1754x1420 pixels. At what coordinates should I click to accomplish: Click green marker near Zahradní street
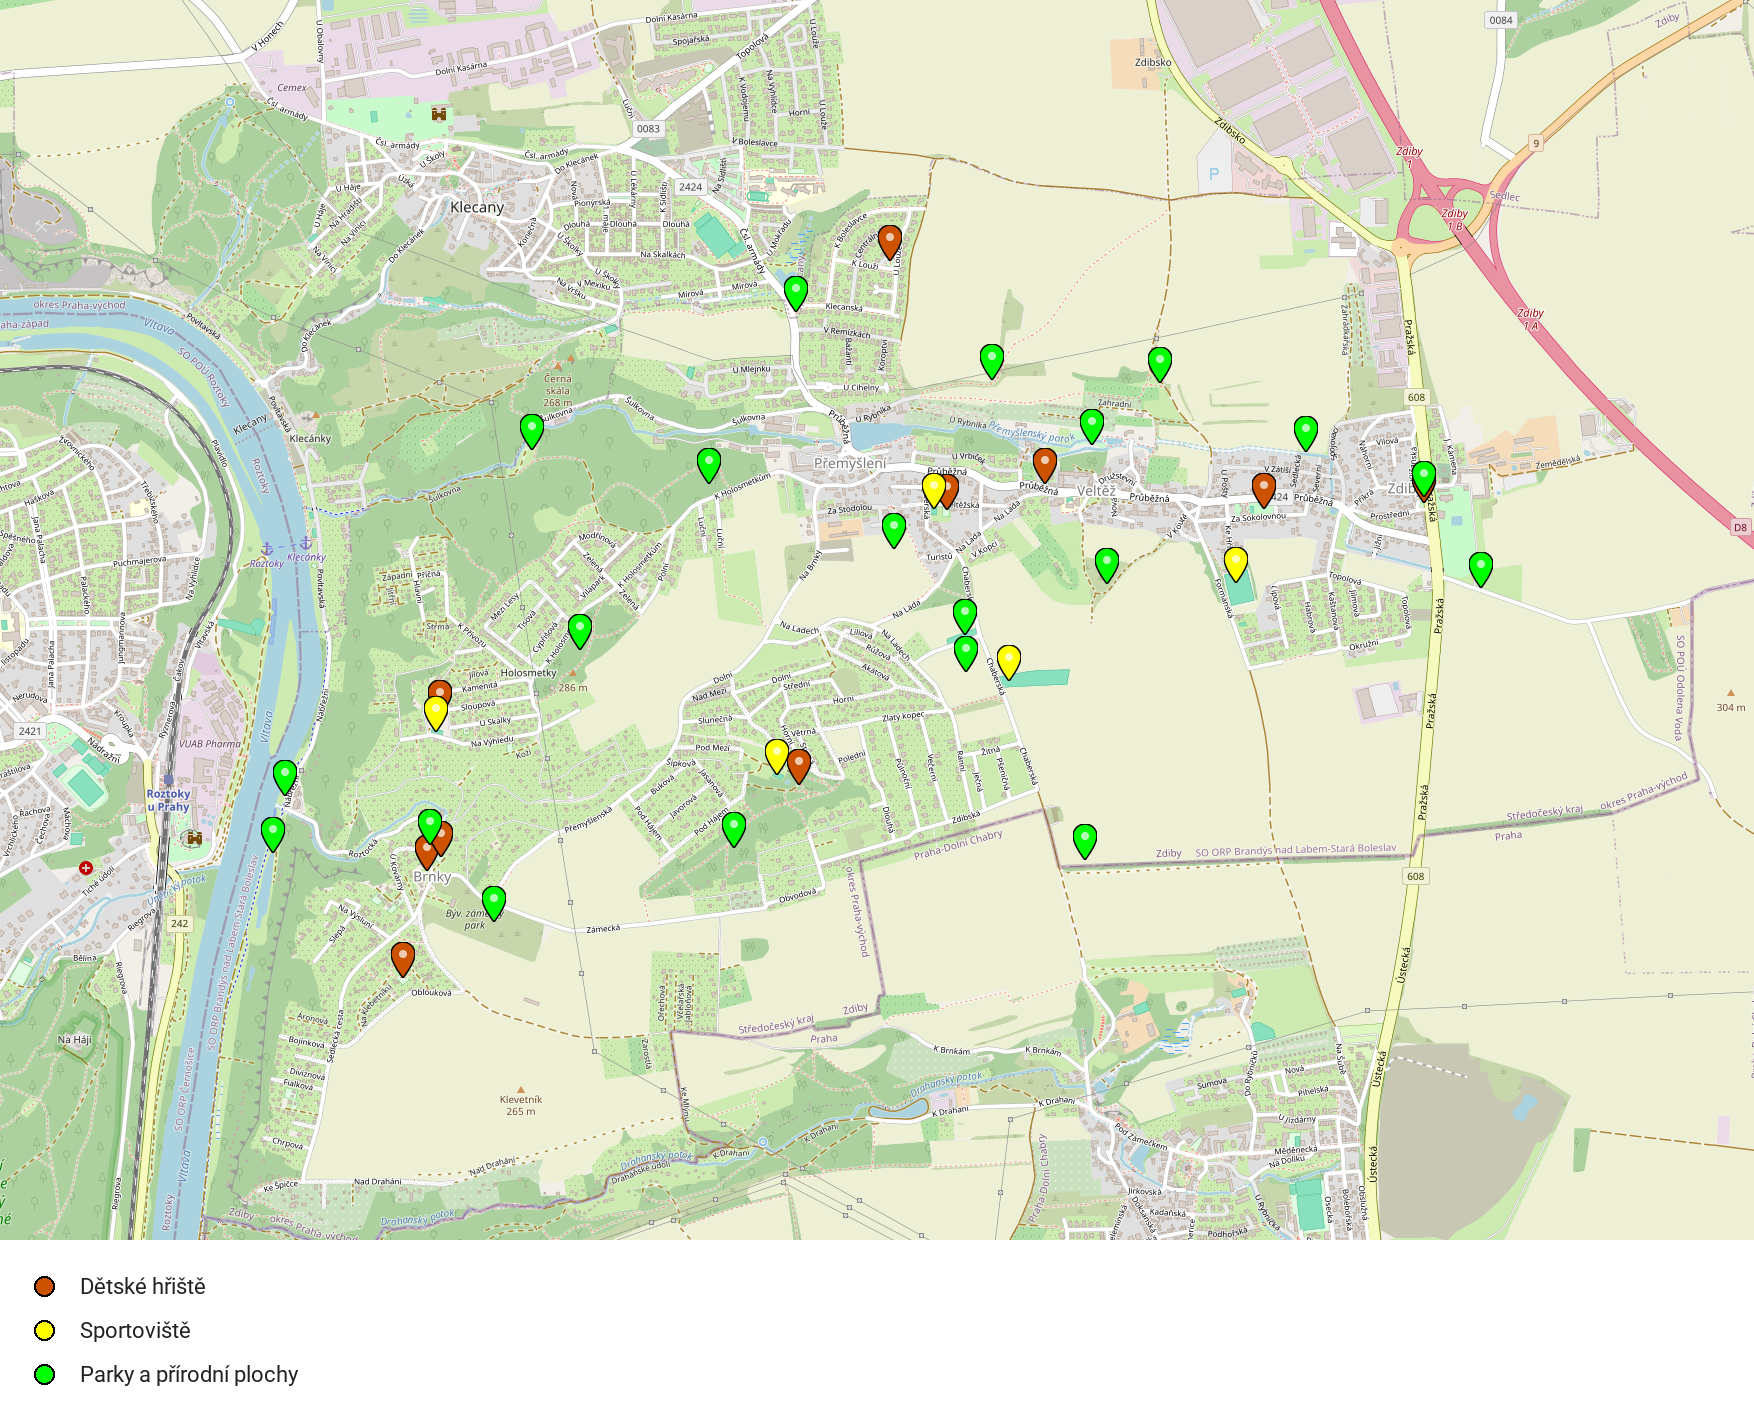point(1092,425)
